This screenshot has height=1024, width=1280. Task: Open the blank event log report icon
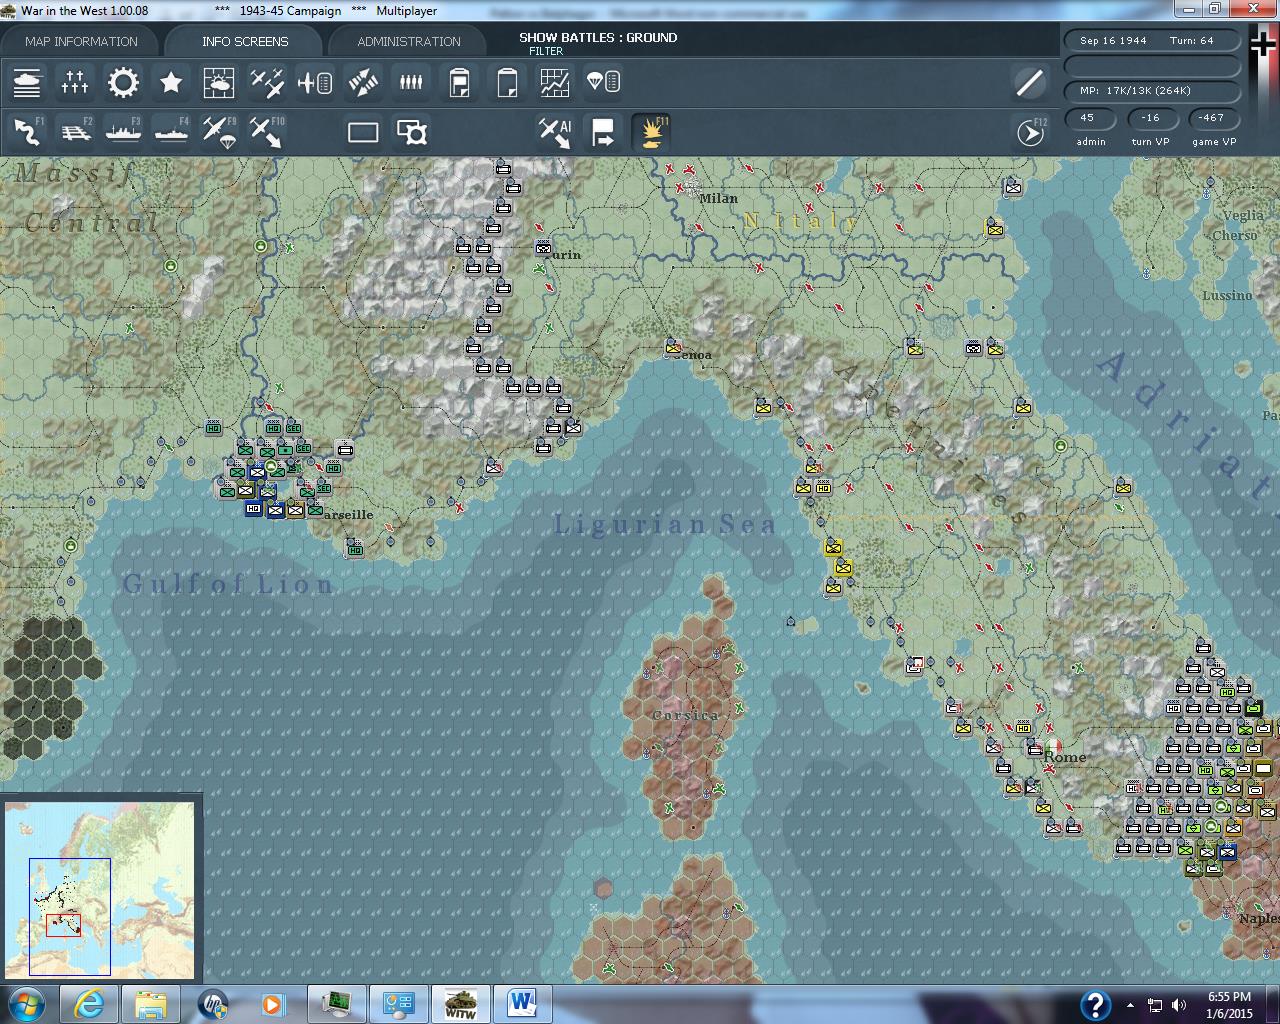click(507, 82)
